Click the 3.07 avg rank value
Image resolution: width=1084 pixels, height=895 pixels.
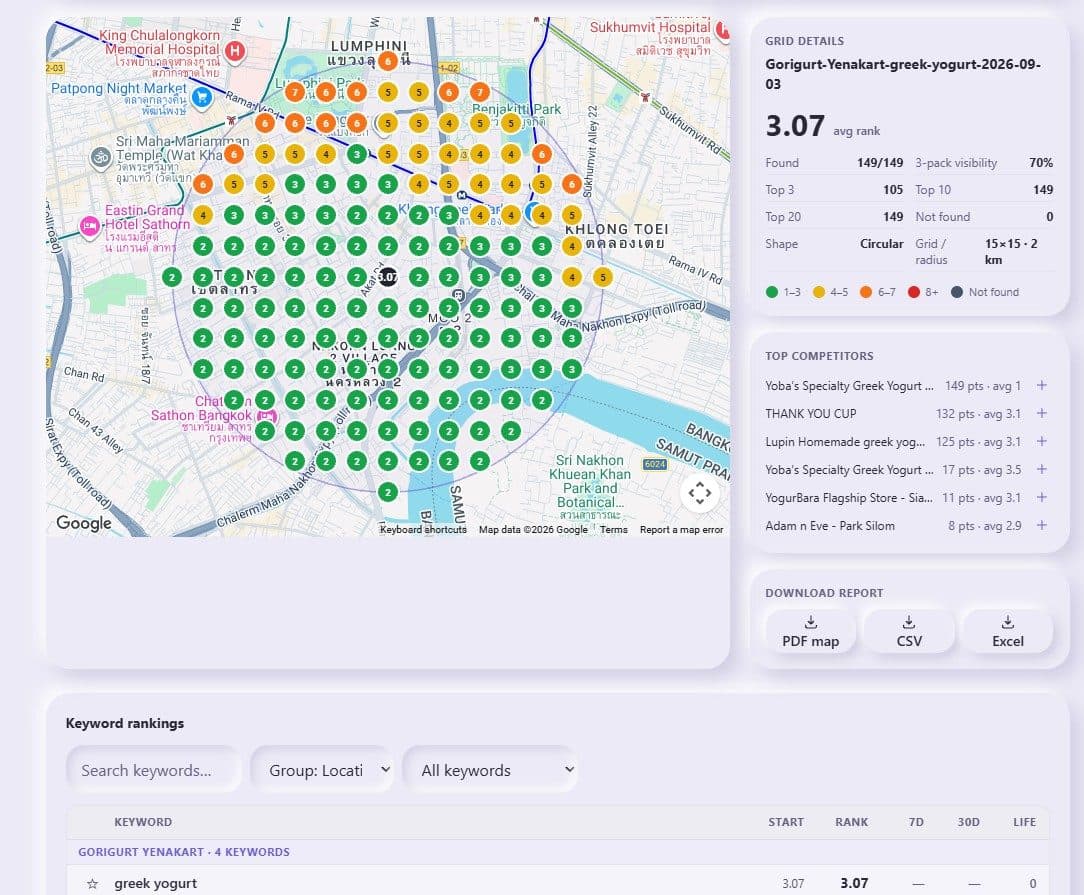[x=795, y=126]
